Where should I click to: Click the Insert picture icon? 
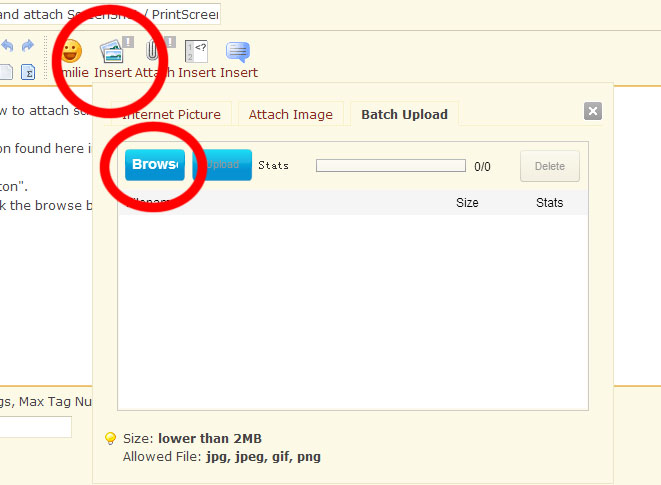pos(112,51)
